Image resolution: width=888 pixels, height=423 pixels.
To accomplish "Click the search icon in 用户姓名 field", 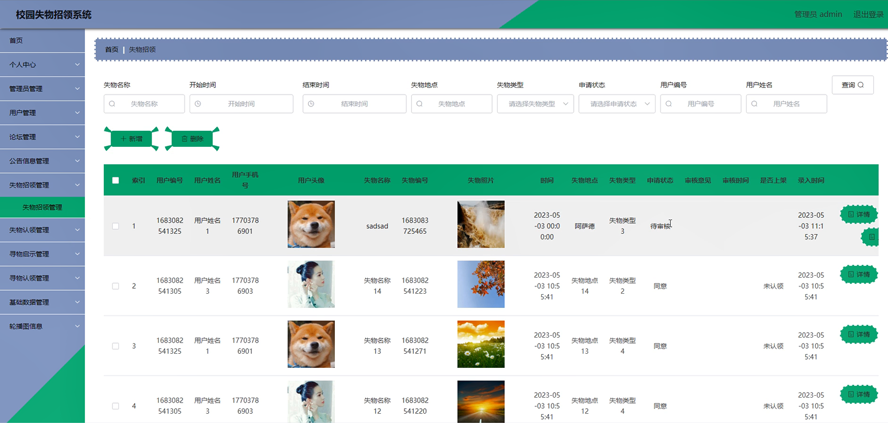I will coord(755,104).
